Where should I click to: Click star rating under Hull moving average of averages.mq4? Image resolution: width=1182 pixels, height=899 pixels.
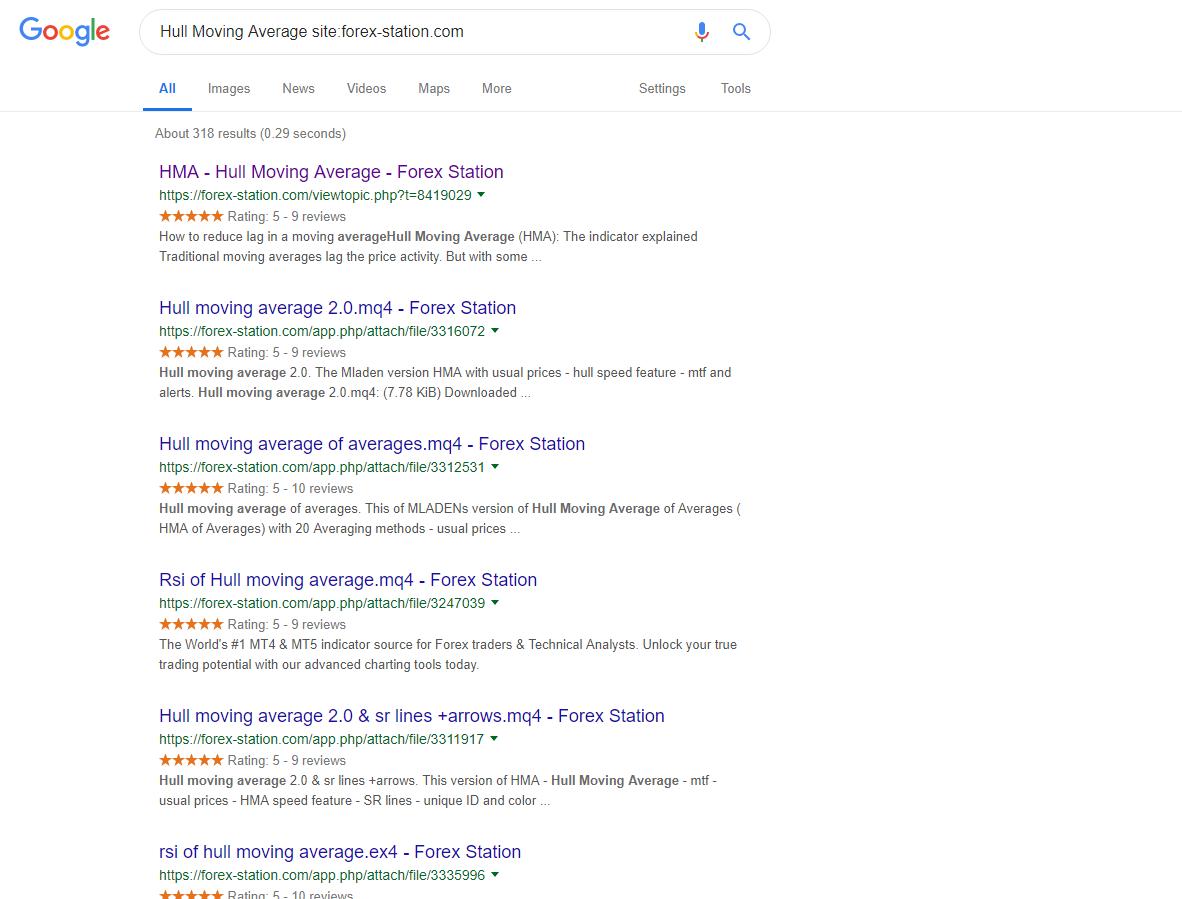[x=191, y=488]
